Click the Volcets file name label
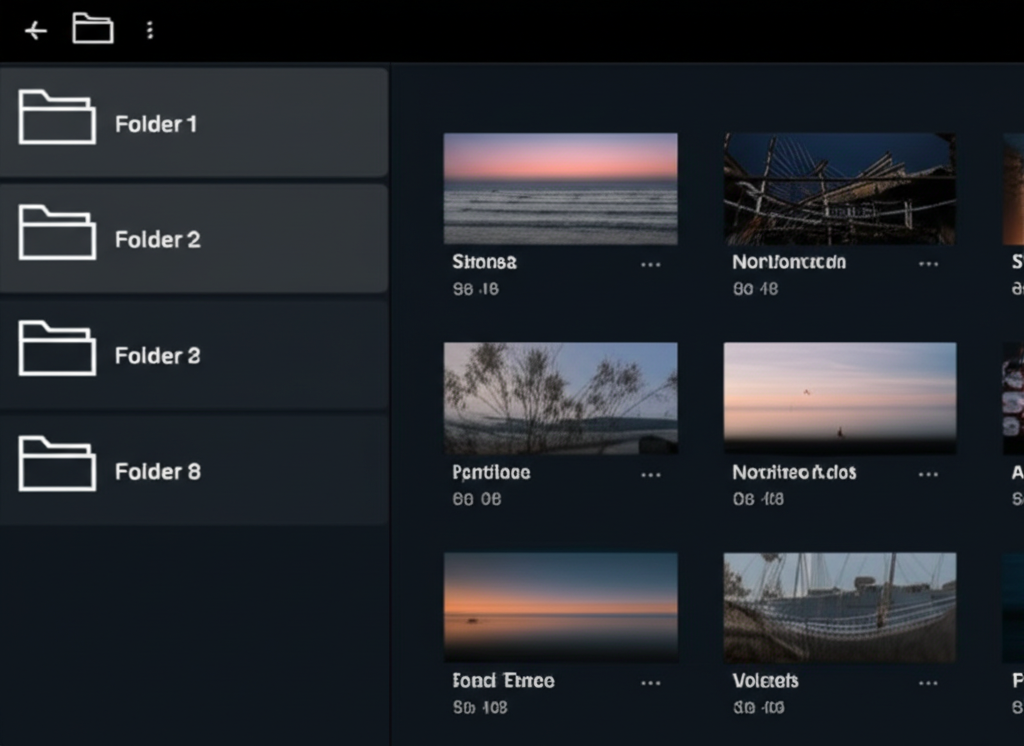Viewport: 1024px width, 746px height. [765, 681]
